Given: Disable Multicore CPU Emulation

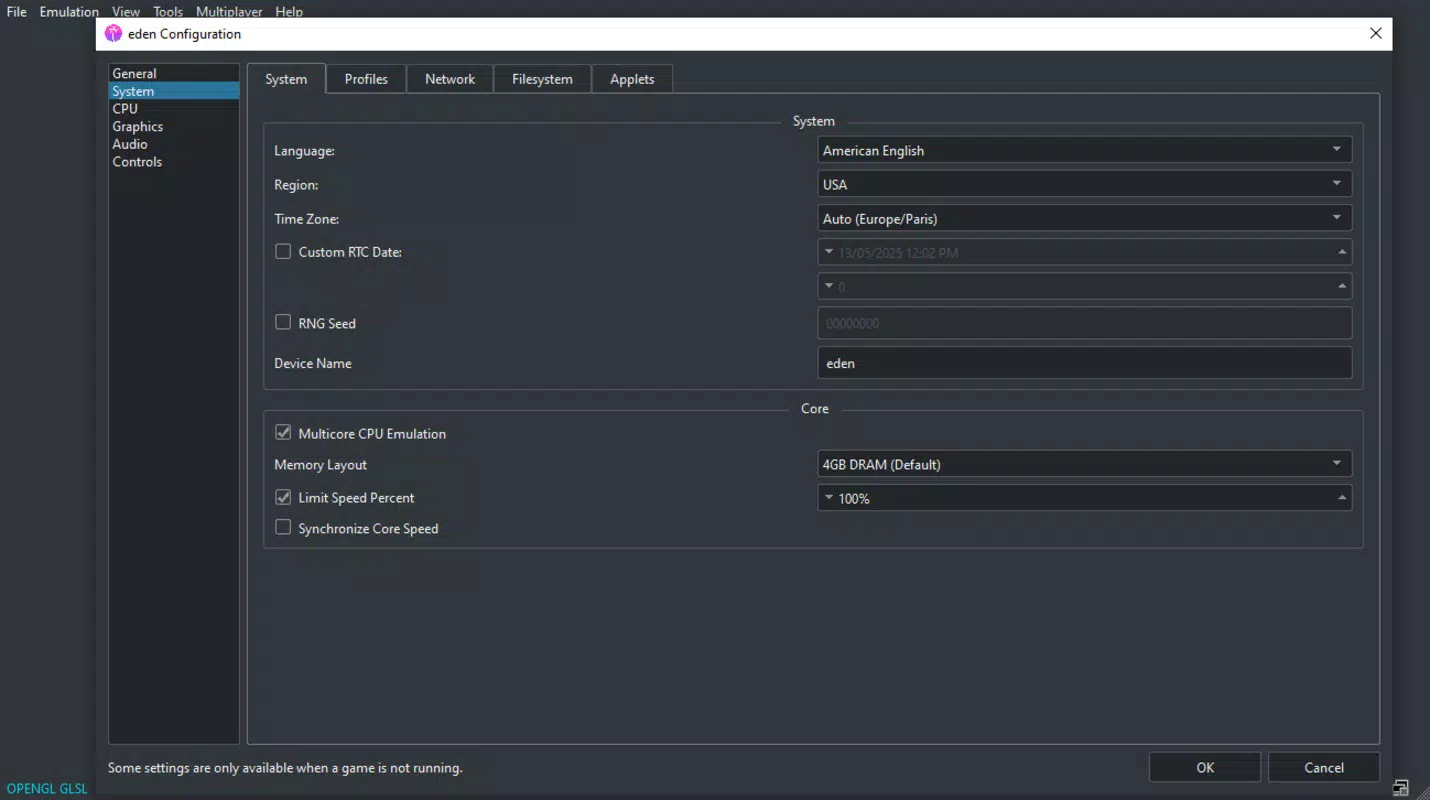Looking at the screenshot, I should click(283, 433).
